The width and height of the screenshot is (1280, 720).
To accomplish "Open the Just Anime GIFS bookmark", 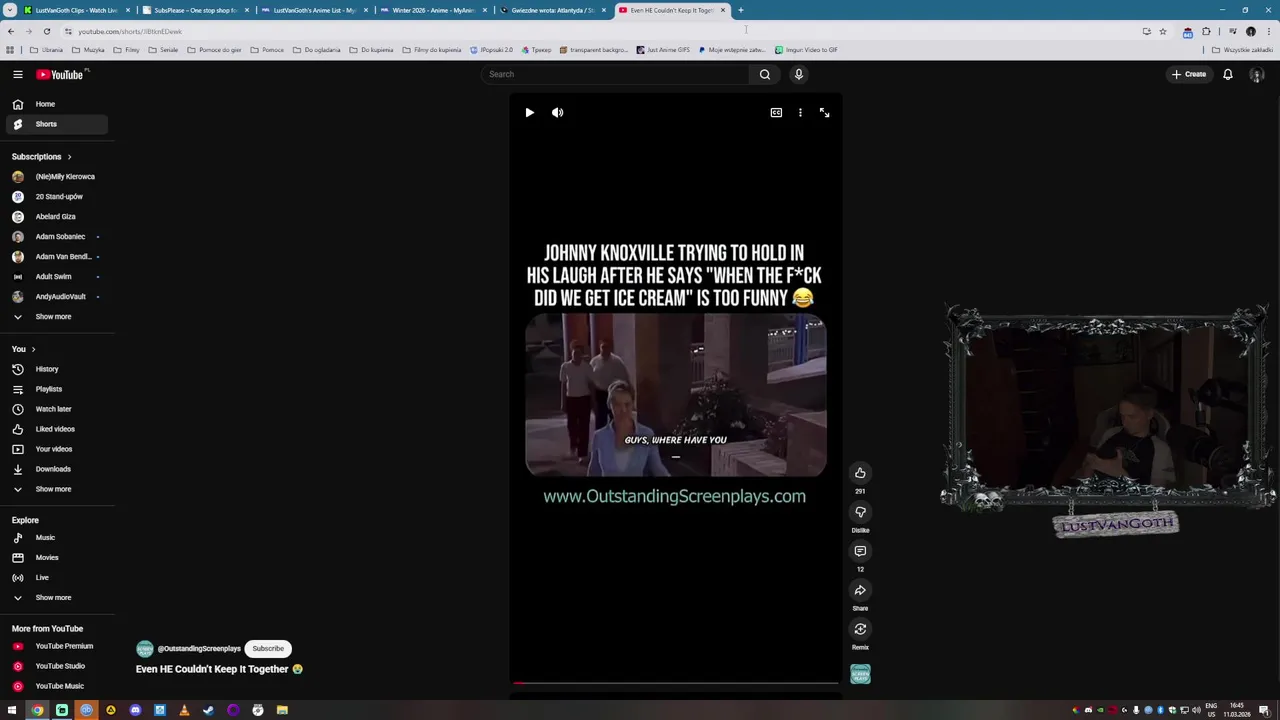I will 663,50.
